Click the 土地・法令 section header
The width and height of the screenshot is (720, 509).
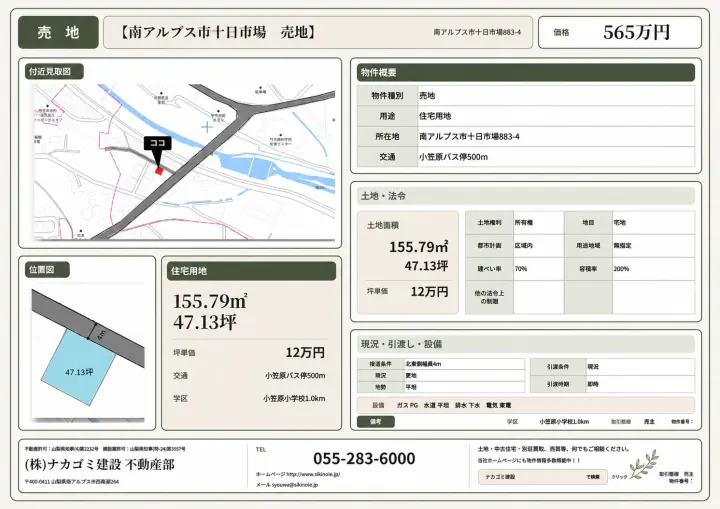pos(526,196)
